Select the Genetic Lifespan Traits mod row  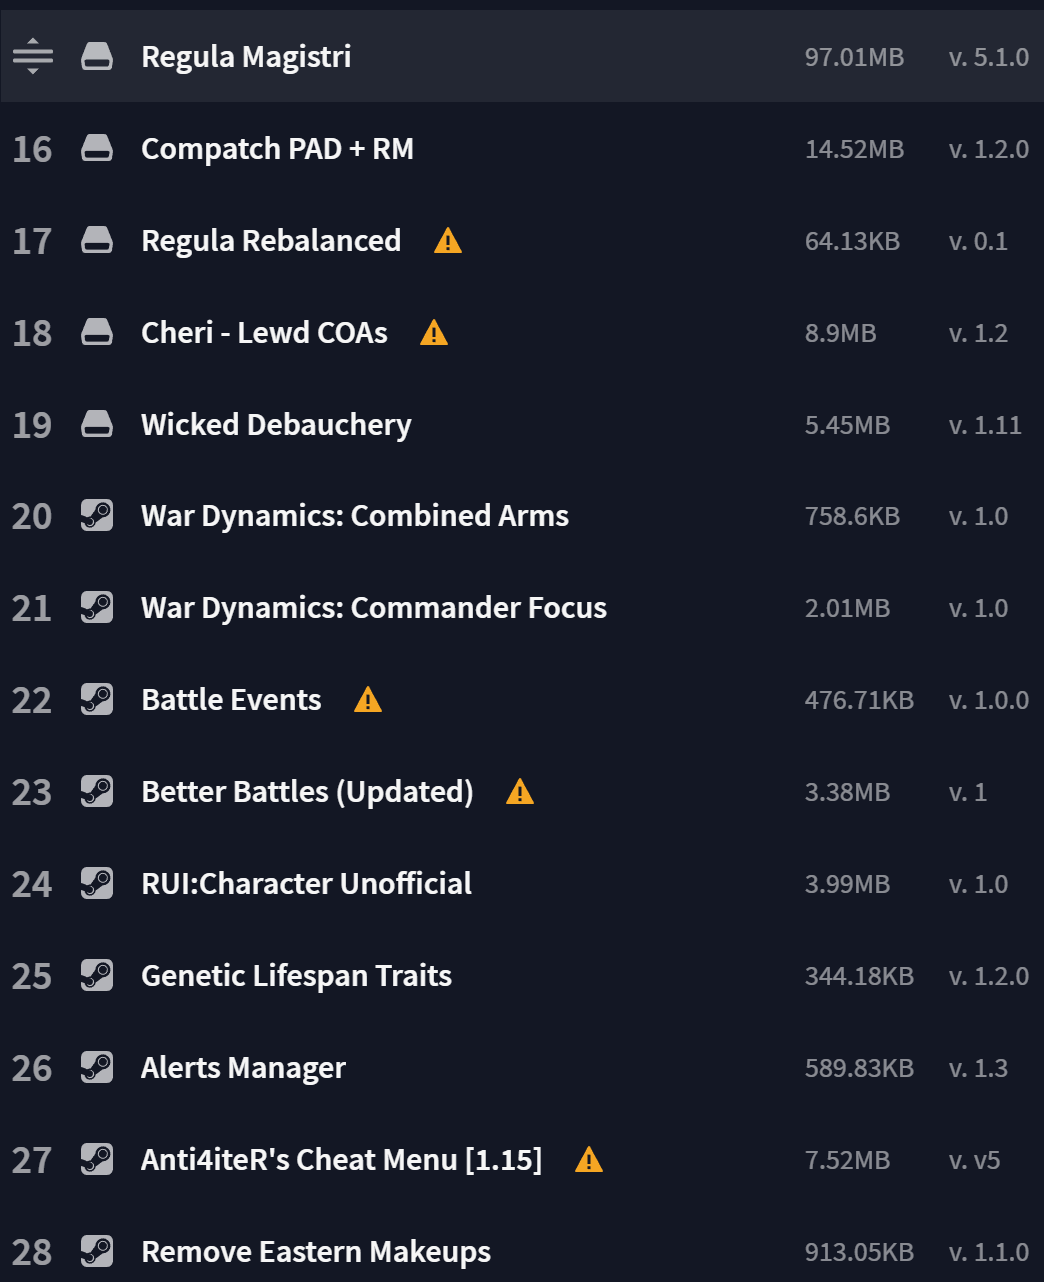click(522, 976)
